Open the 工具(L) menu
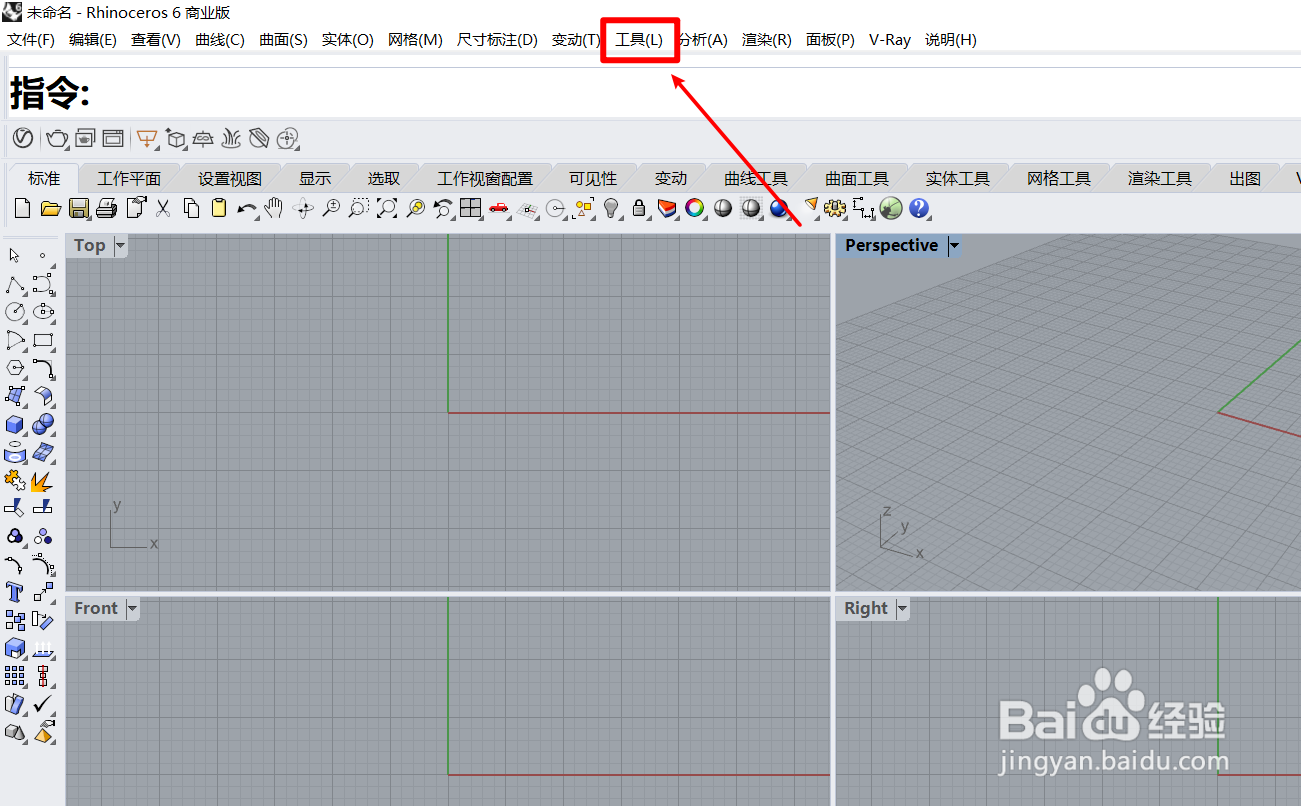Screen dimensions: 1301x806 (x=639, y=40)
